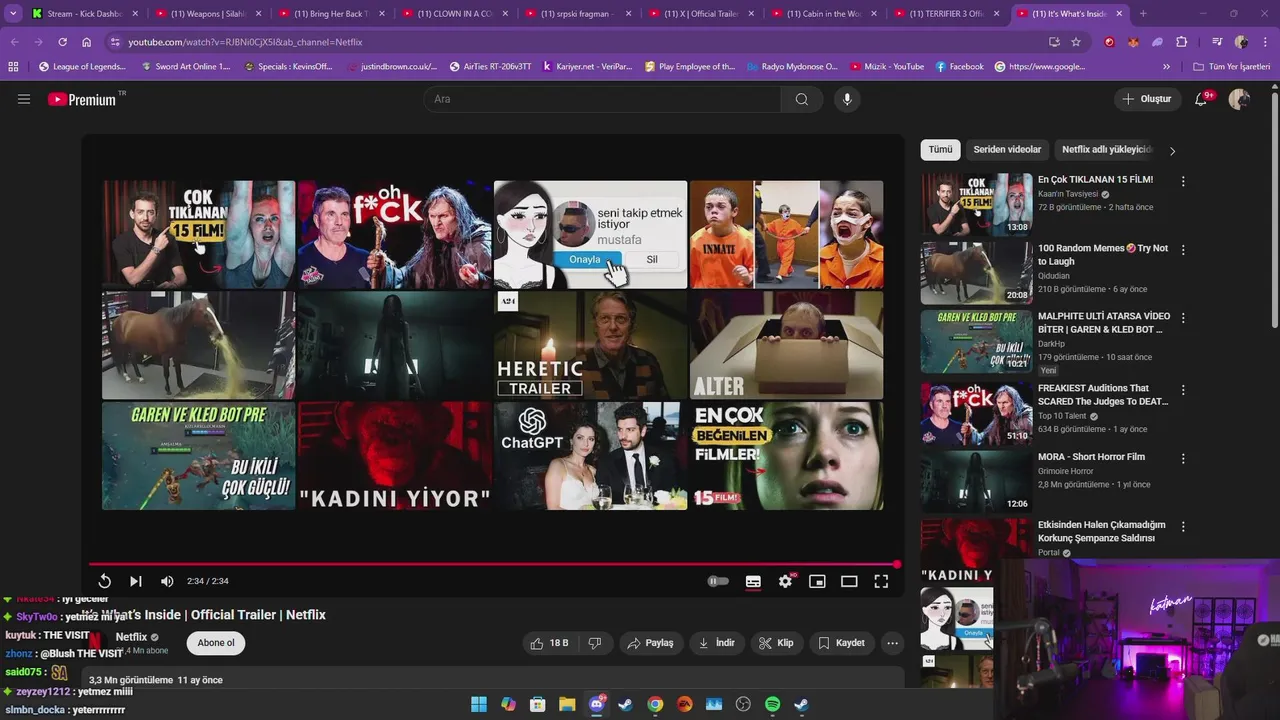Open options for MORA Short Horror Film
Viewport: 1280px width, 720px height.
1183,458
